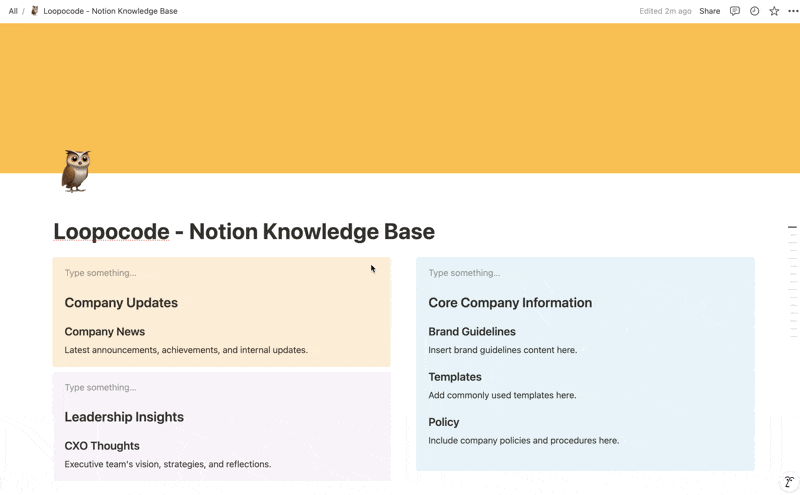The height and width of the screenshot is (495, 800).
Task: Click the Share button
Action: point(709,11)
